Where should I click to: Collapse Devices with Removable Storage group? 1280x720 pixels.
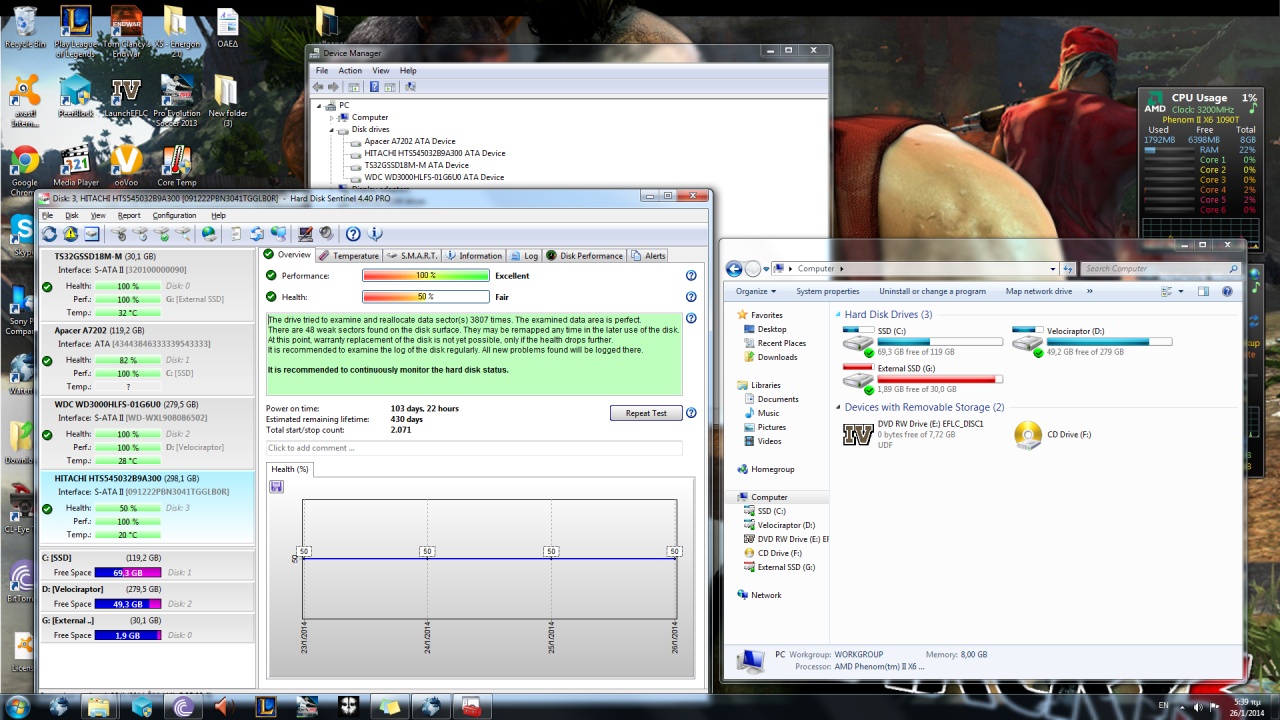click(838, 408)
